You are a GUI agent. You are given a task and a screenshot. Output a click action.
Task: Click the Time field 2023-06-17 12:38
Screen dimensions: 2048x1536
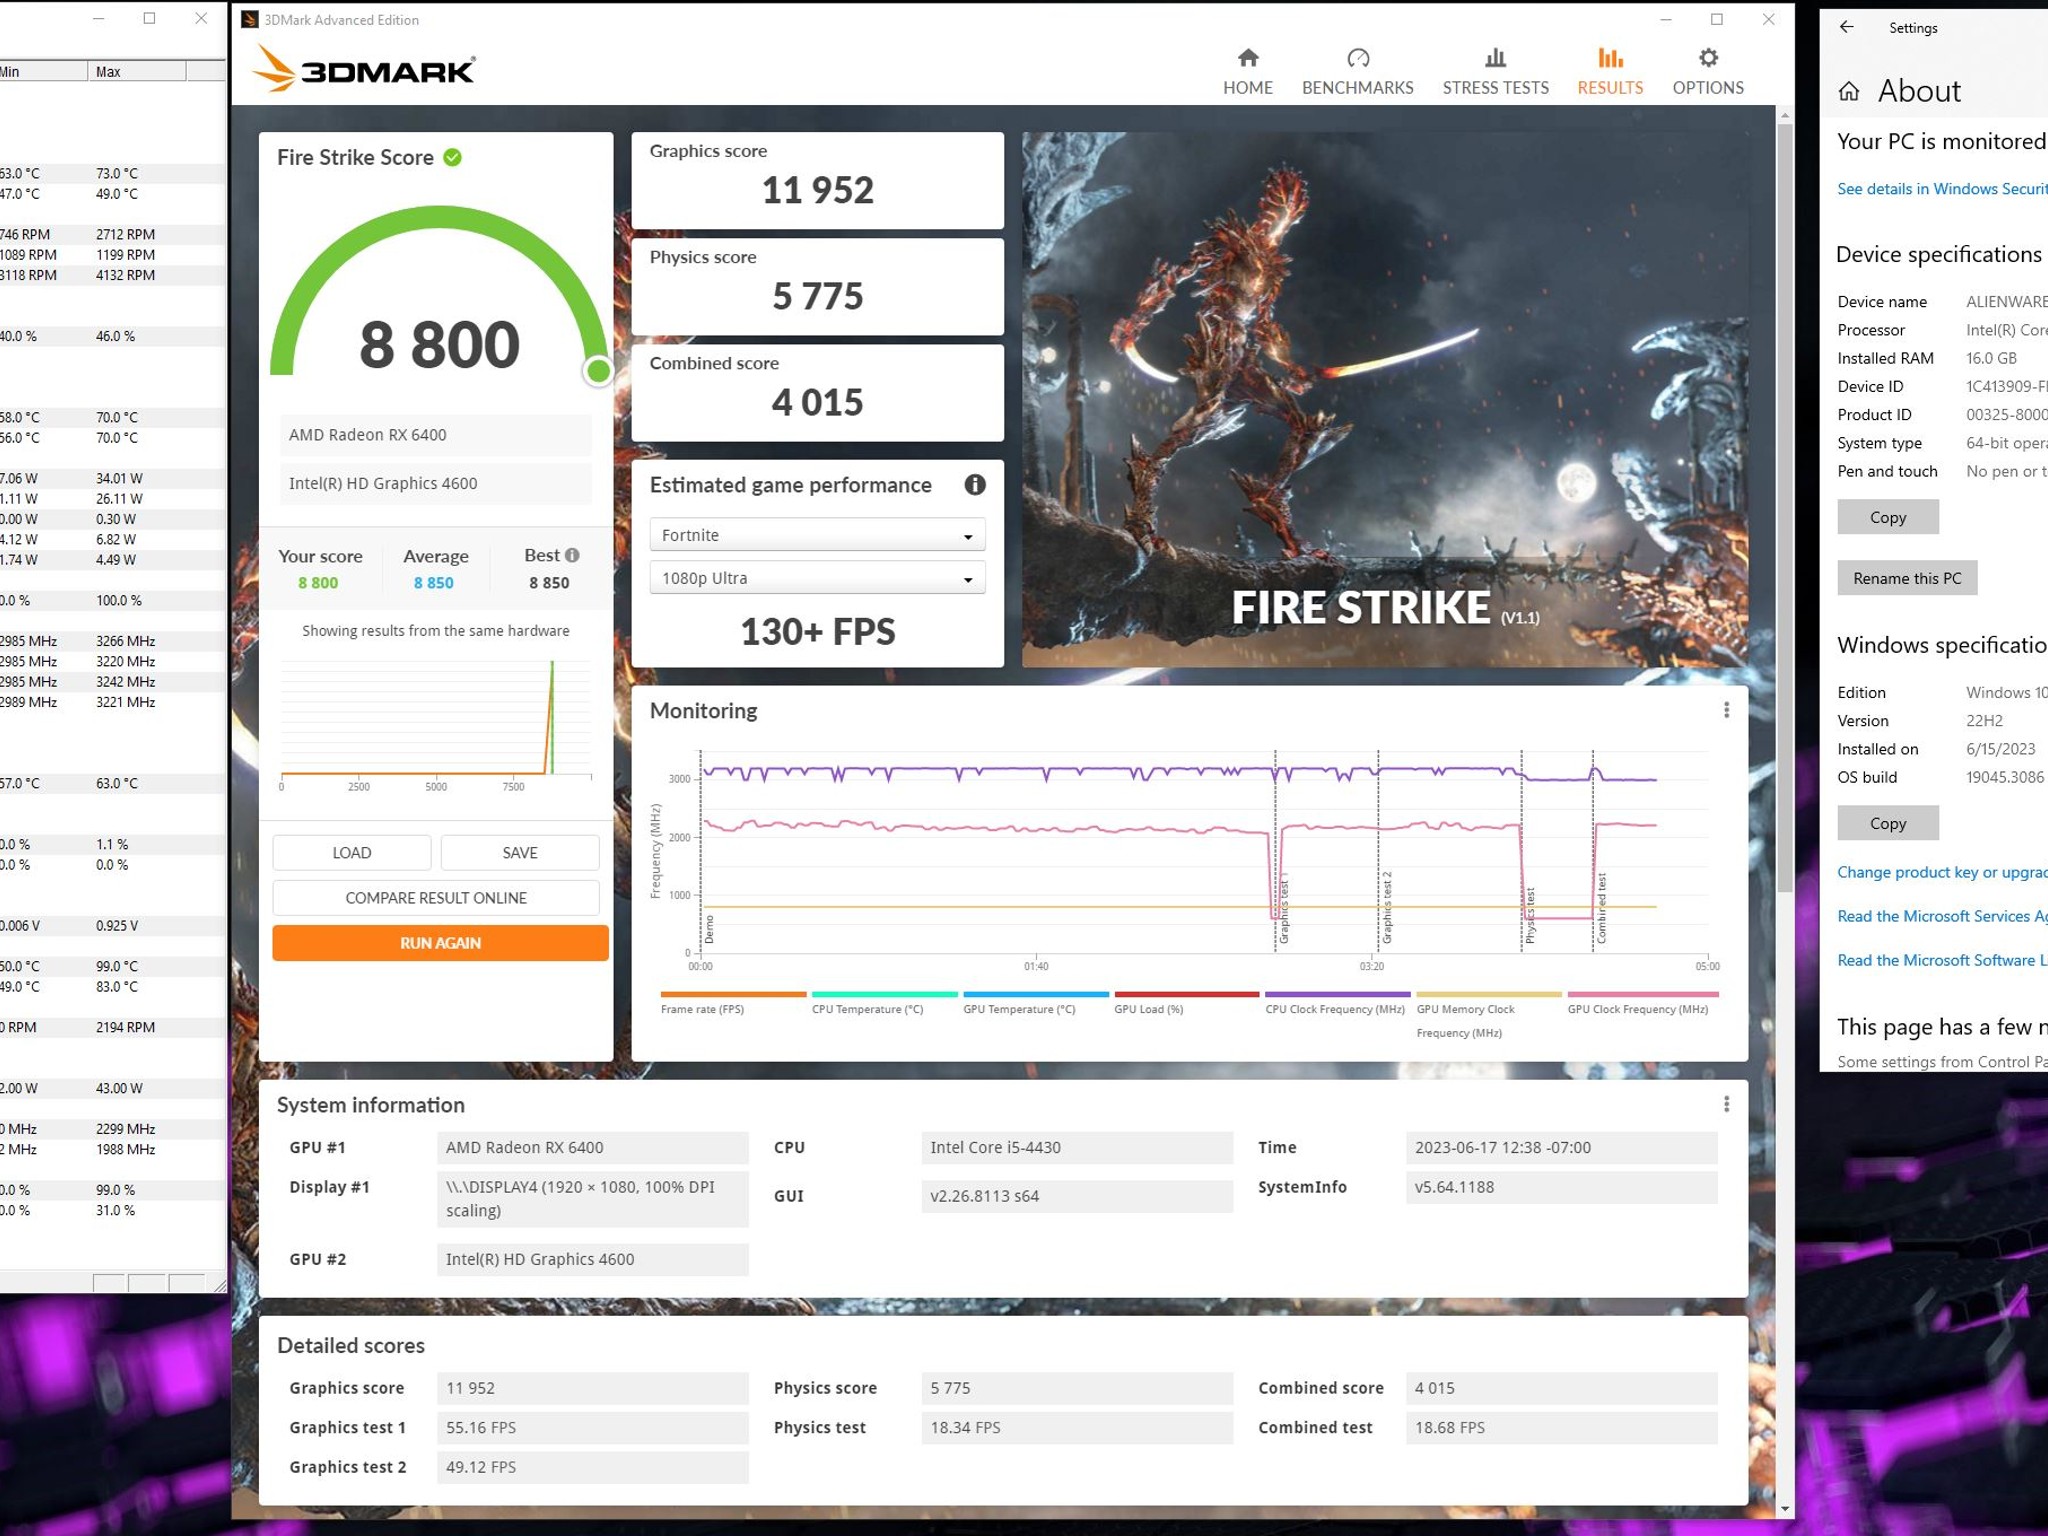(1561, 1148)
